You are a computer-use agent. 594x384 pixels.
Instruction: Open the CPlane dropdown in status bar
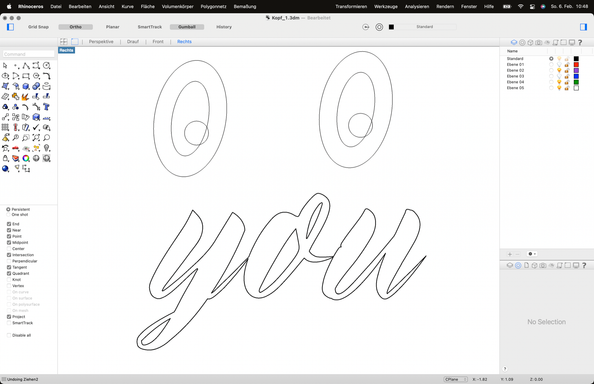tap(455, 379)
